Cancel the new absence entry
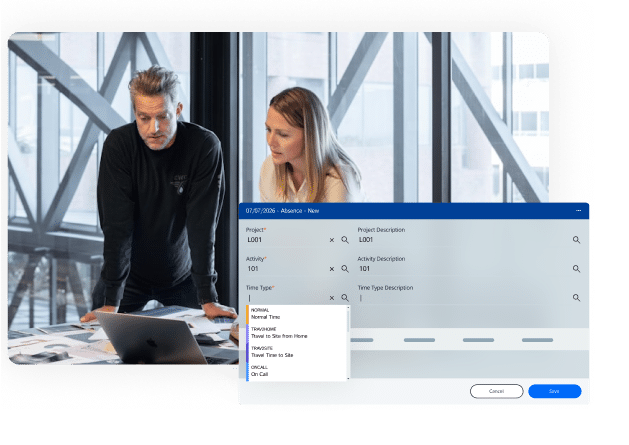 tap(496, 391)
